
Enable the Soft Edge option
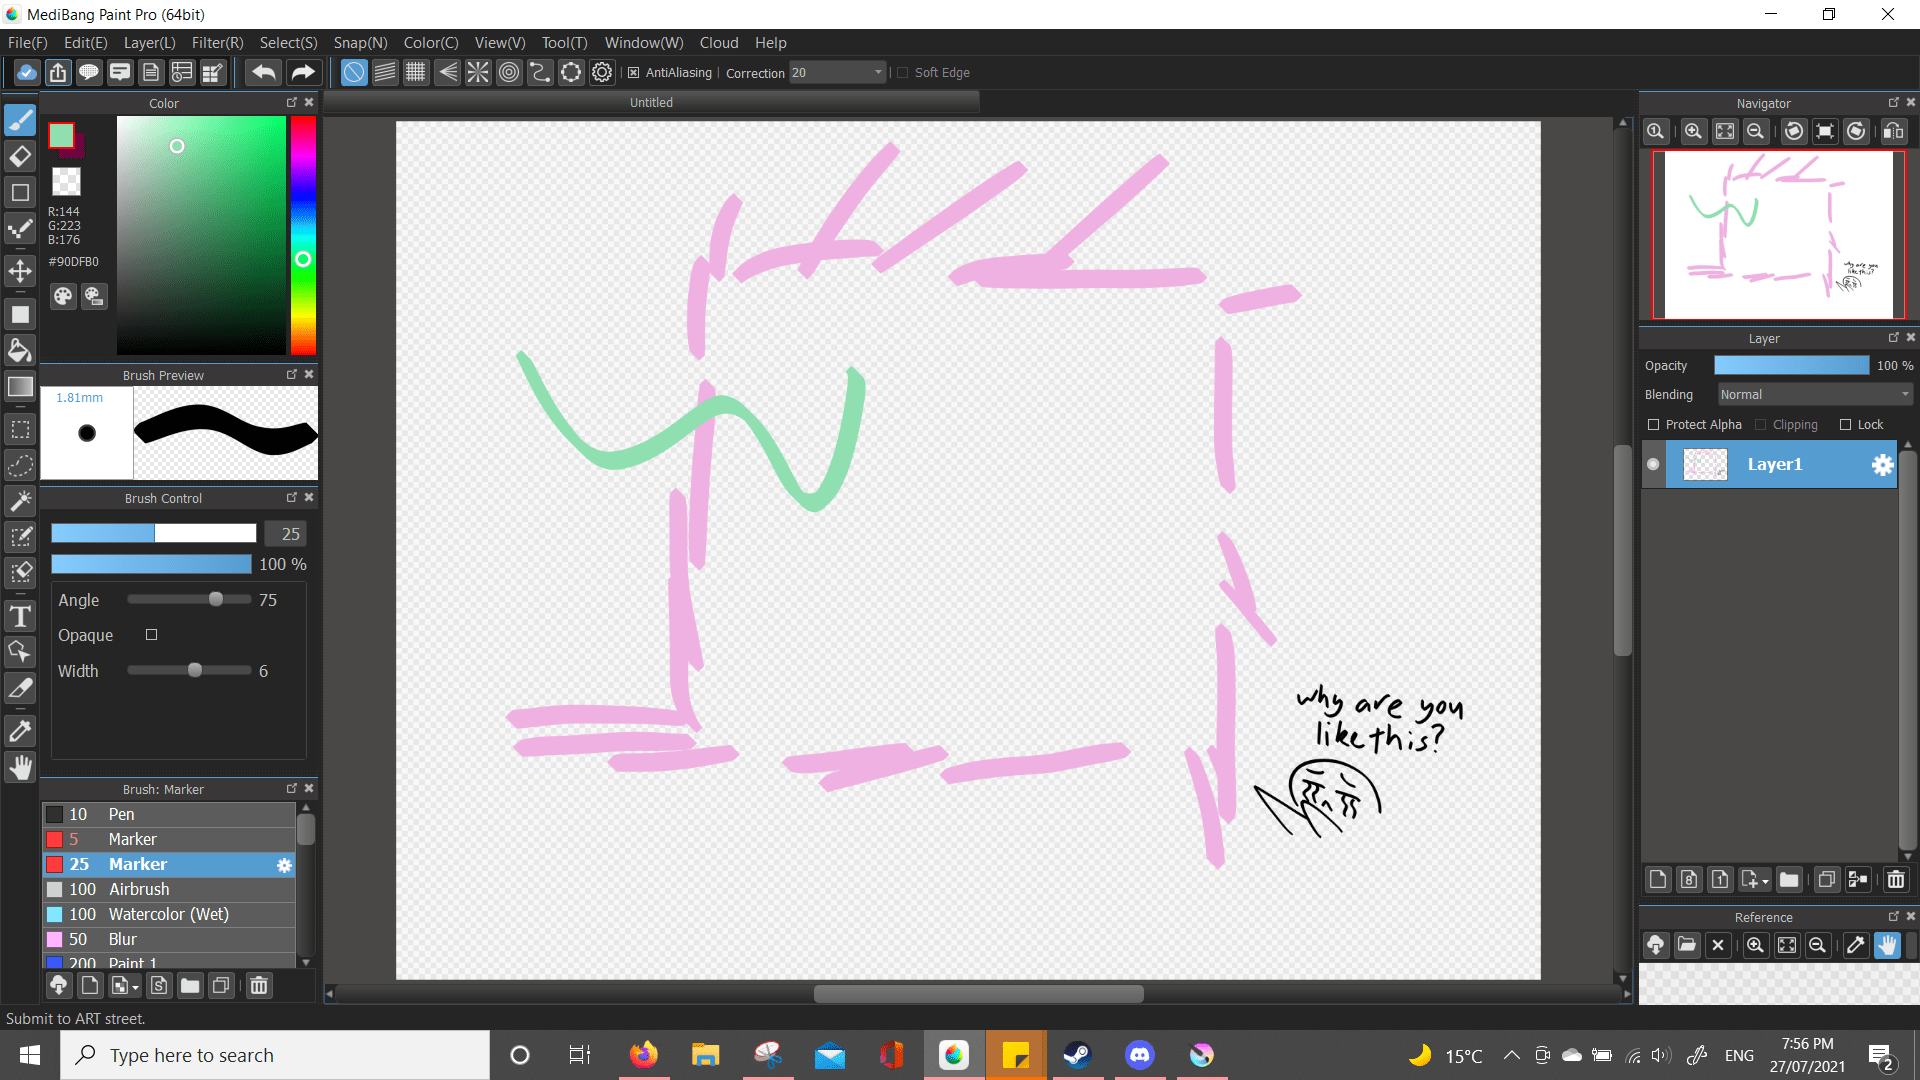point(903,72)
